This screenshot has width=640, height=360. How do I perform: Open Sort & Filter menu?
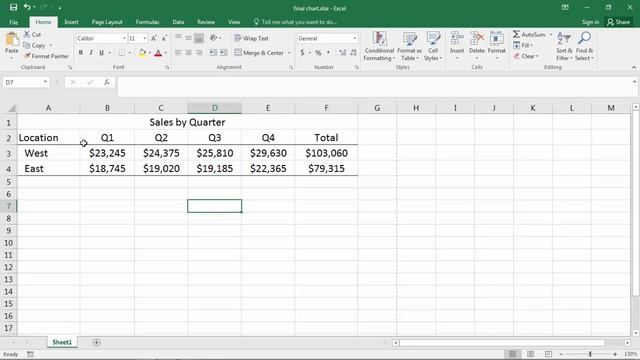(564, 46)
